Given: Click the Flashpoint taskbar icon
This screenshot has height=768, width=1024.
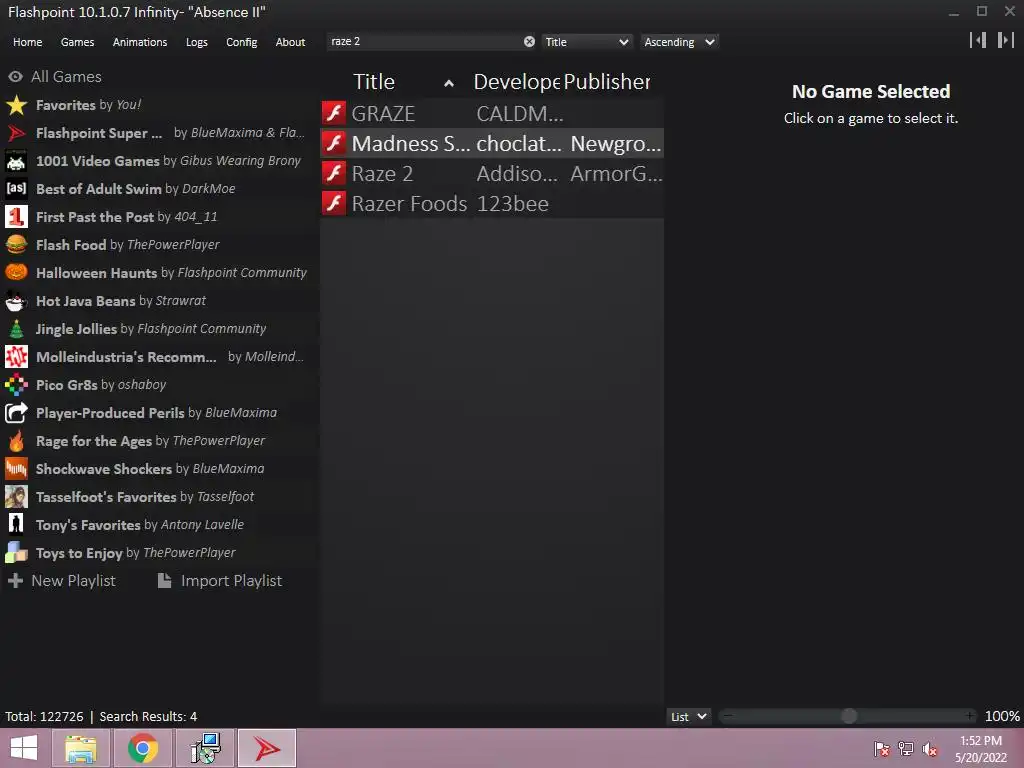Looking at the screenshot, I should coord(267,748).
